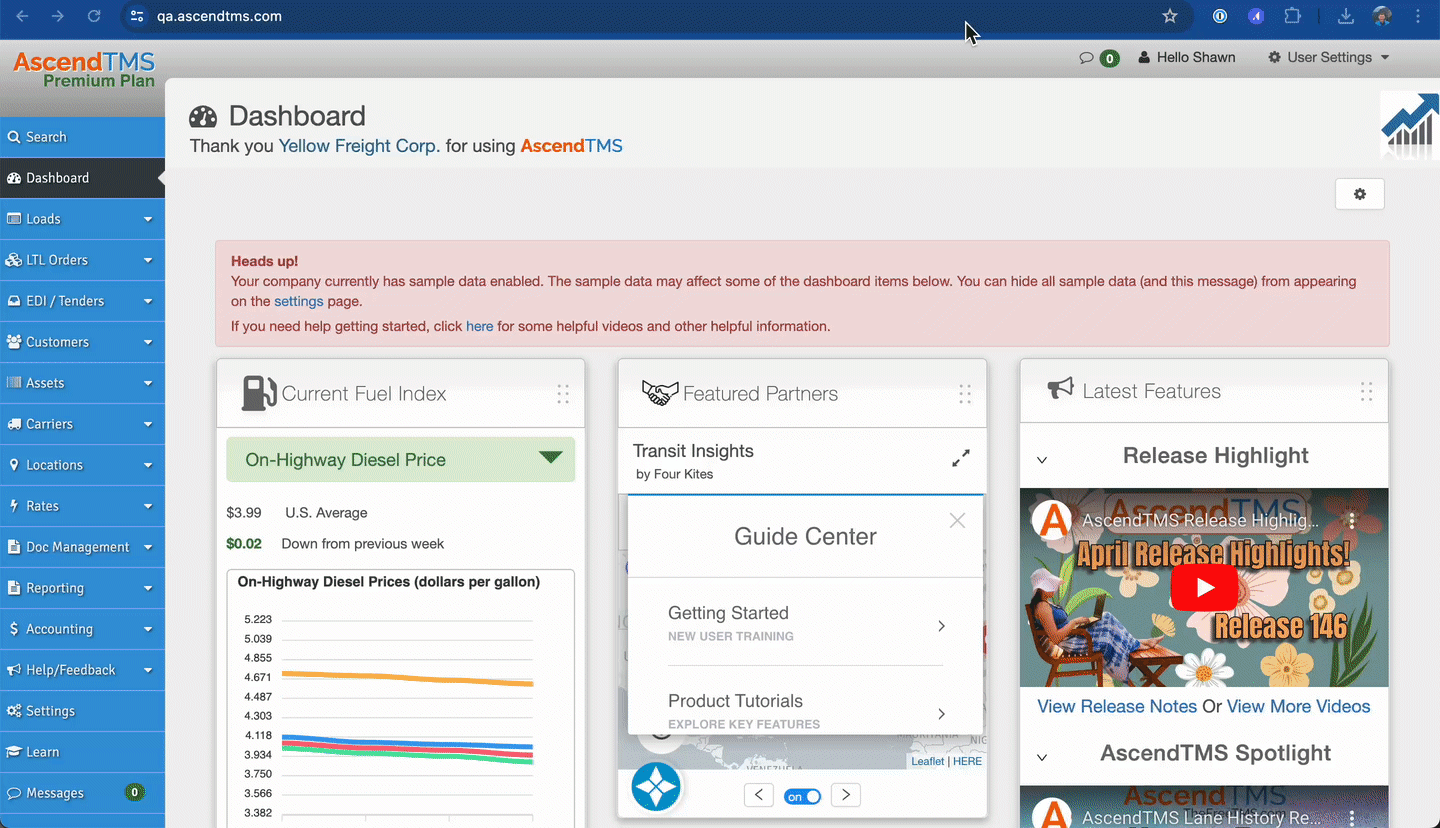Grab the Featured Partners drag handle
Screen dimensions: 1440x828
965,394
